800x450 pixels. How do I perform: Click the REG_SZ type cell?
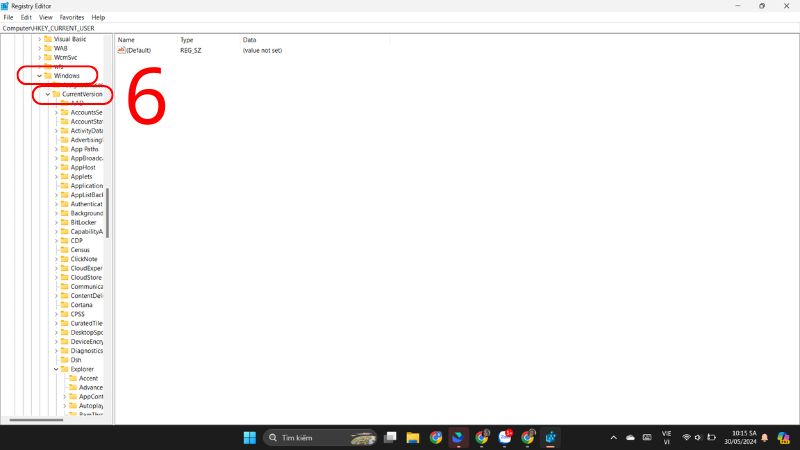[x=191, y=51]
